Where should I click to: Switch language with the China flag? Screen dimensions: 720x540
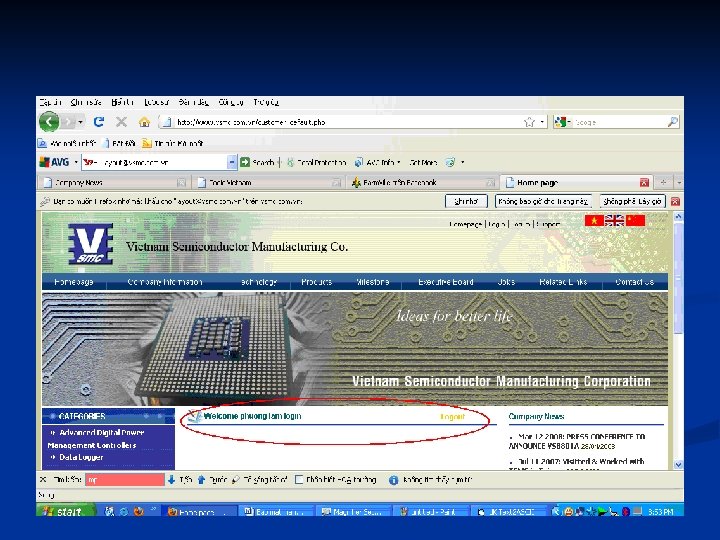636,221
